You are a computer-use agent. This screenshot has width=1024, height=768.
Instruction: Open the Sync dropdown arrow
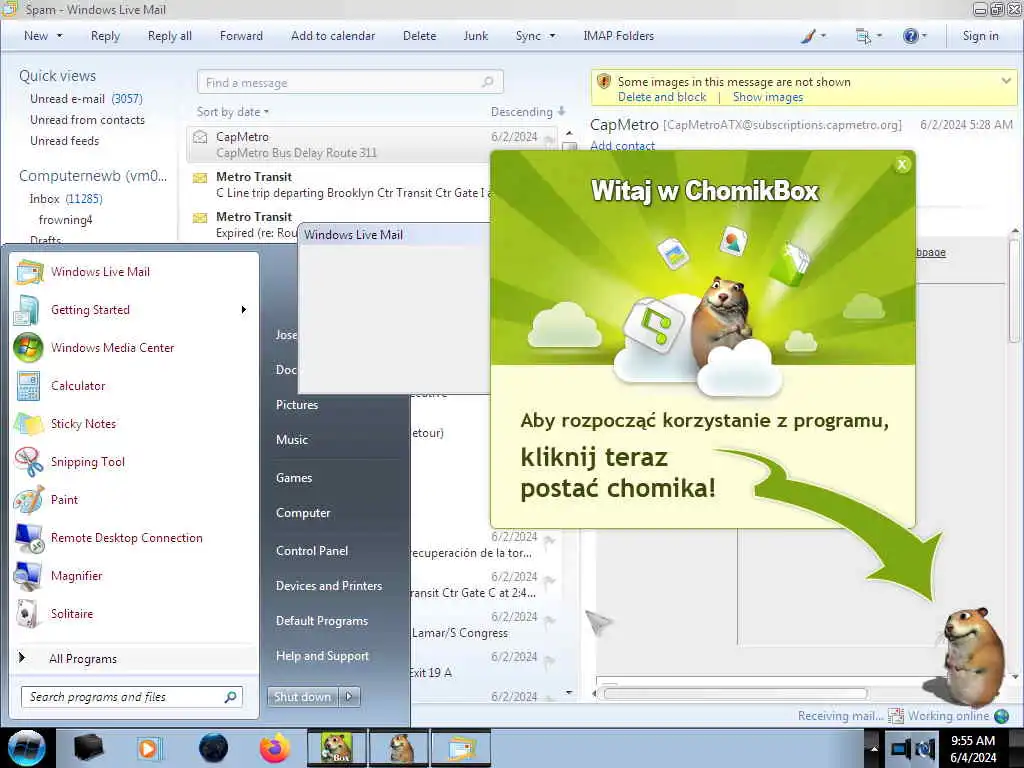(x=552, y=36)
